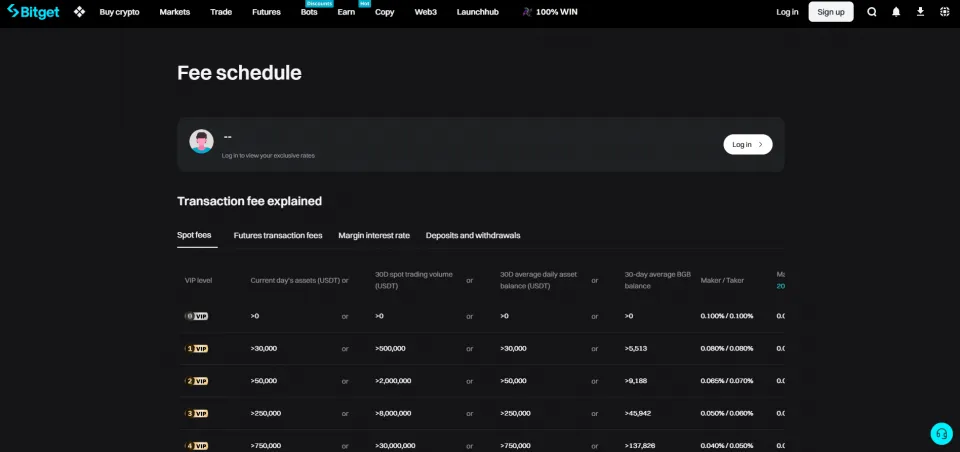Expand the Earn navigation menu

point(346,12)
